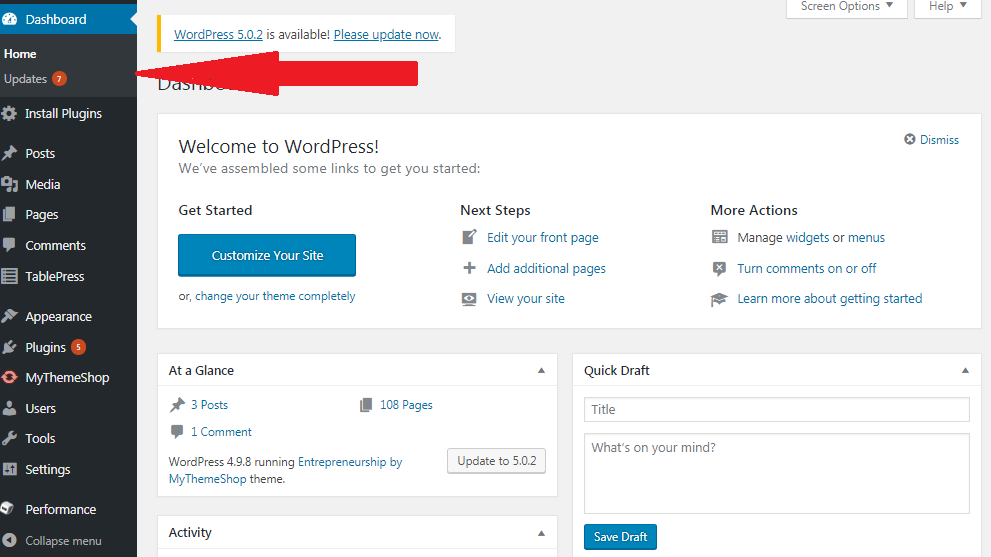Click the comments toggle icon in More Actions
This screenshot has width=991, height=557.
click(x=719, y=269)
